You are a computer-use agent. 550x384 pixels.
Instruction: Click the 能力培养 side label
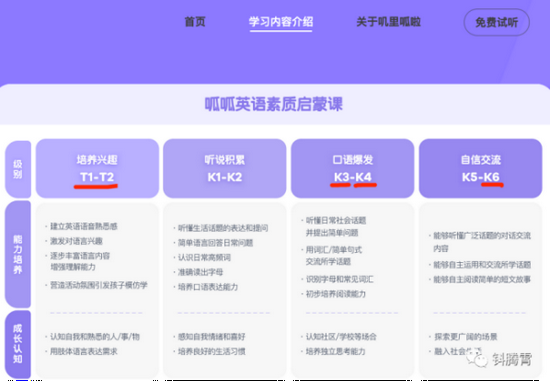pos(18,254)
